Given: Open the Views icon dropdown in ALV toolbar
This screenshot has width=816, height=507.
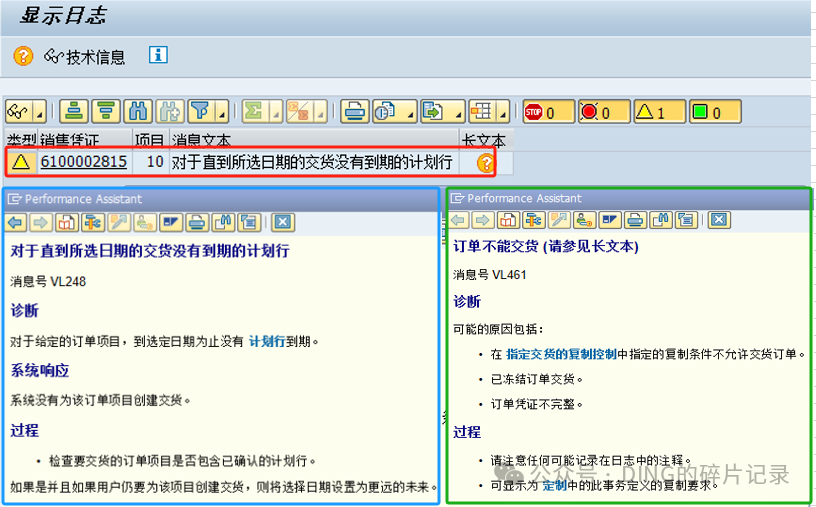Looking at the screenshot, I should tap(395, 111).
